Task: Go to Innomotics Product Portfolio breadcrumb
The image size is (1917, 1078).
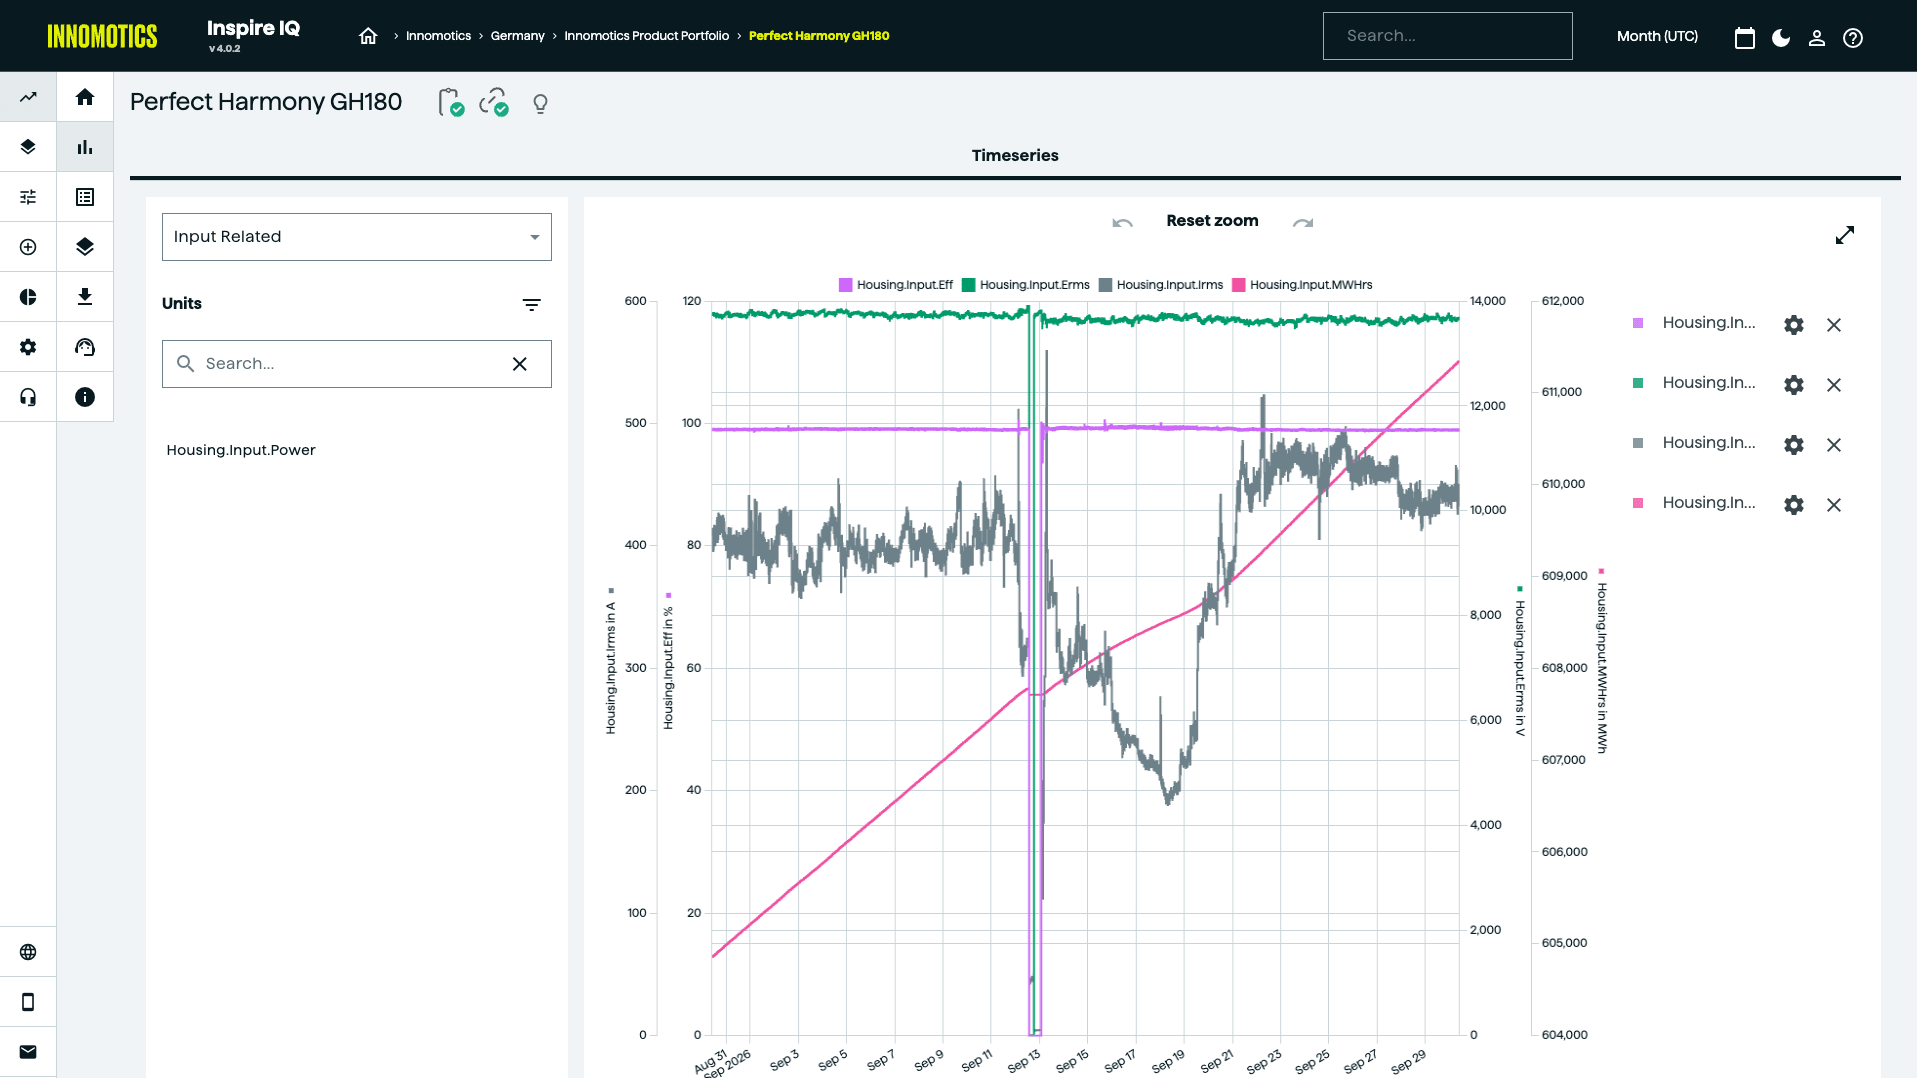Action: [646, 36]
